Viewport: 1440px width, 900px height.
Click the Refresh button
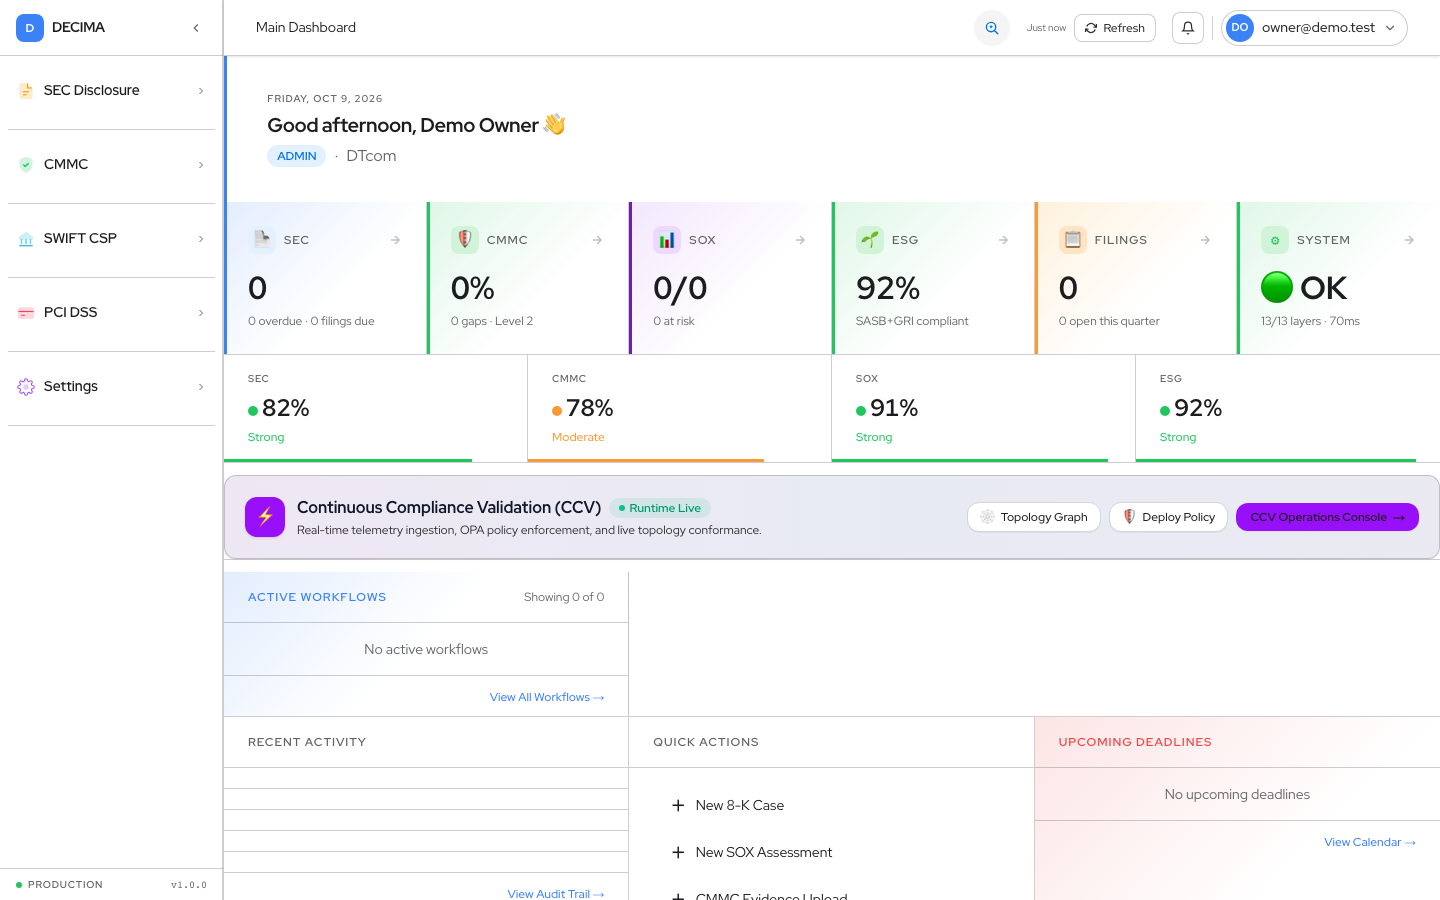(1115, 28)
